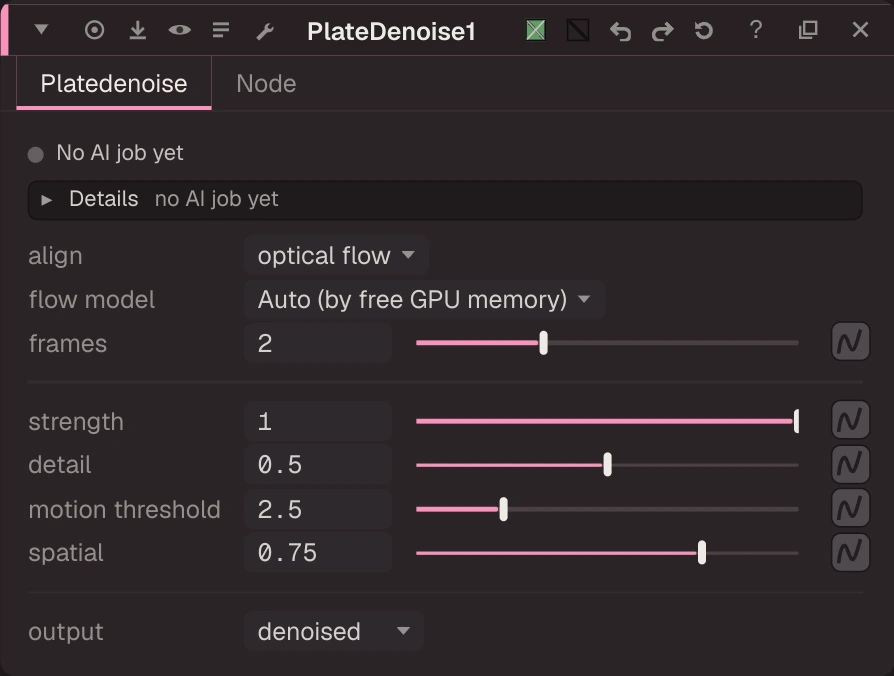Click the revert circular arrow icon
The width and height of the screenshot is (894, 676).
(x=704, y=30)
